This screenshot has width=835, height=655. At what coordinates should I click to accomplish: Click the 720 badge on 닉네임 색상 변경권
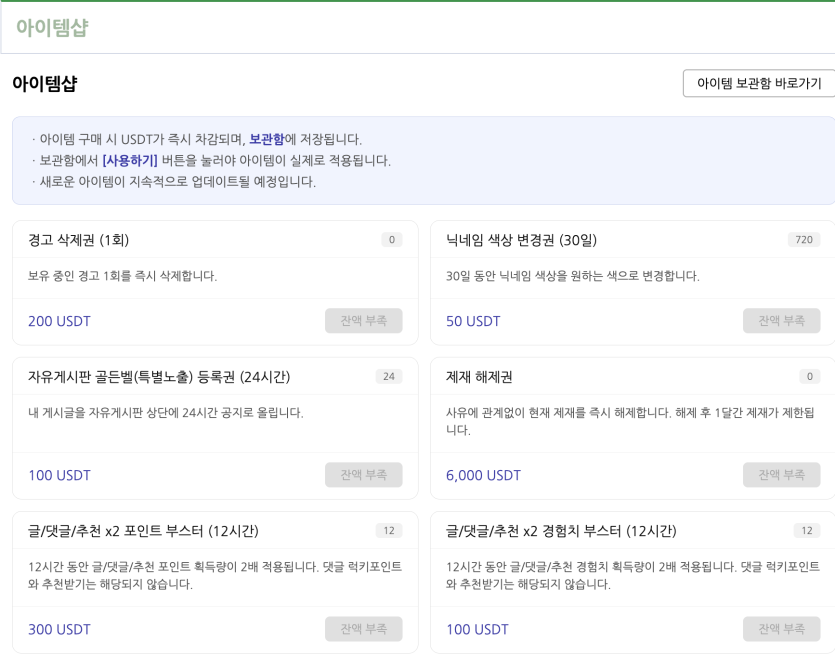804,240
